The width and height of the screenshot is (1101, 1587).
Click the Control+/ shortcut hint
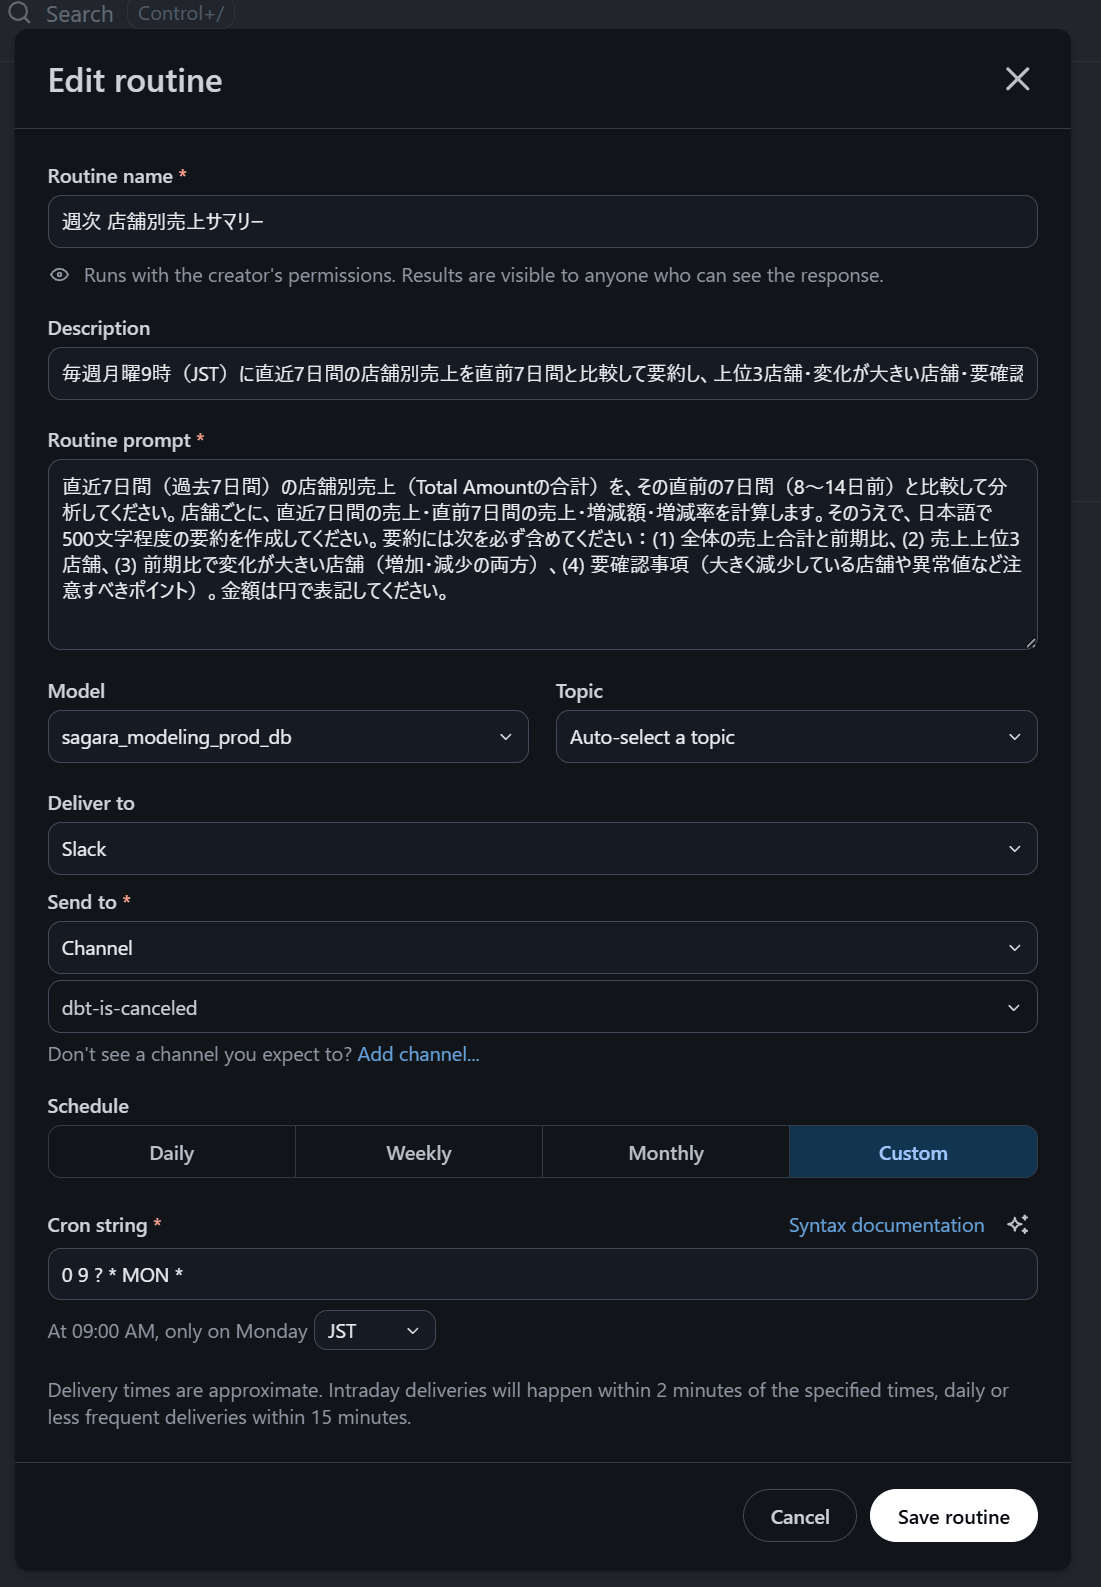coord(181,14)
